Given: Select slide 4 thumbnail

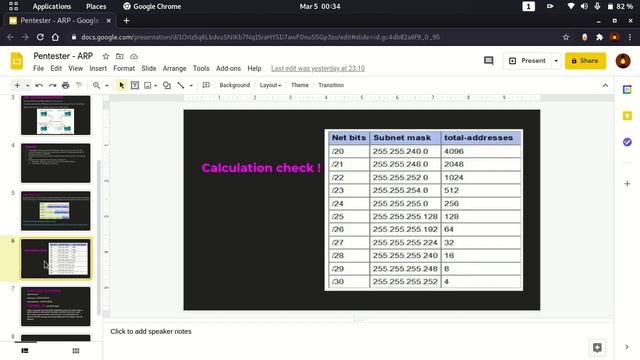Looking at the screenshot, I should tap(56, 163).
